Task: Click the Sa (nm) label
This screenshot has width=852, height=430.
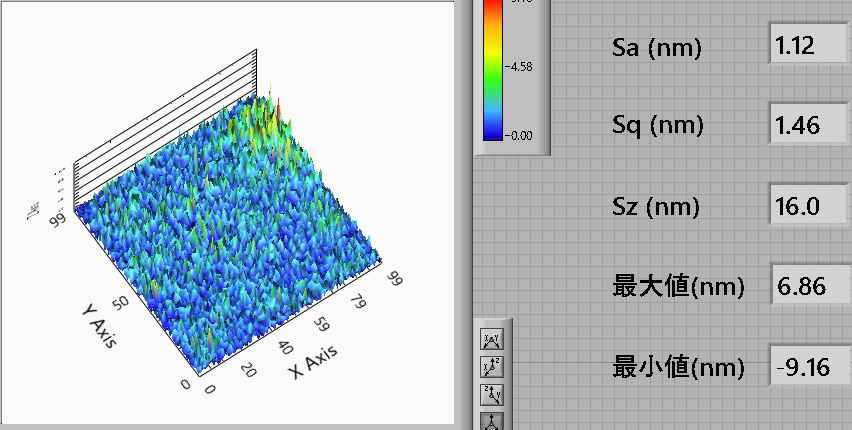Action: click(x=656, y=47)
